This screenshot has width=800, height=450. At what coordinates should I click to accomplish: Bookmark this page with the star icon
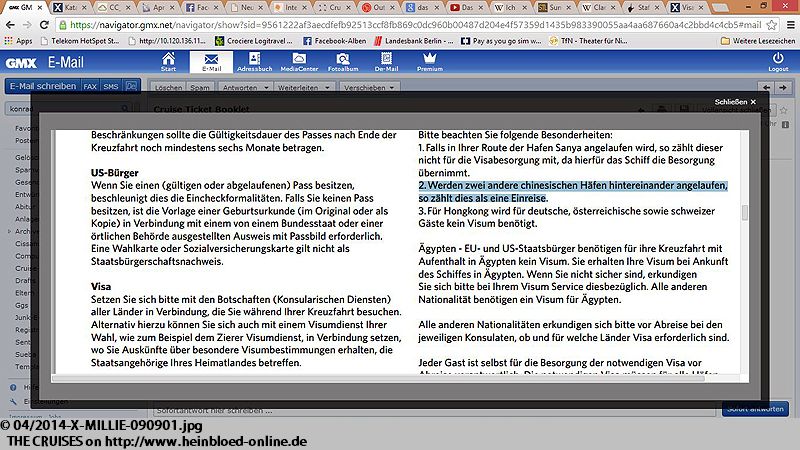(x=771, y=24)
